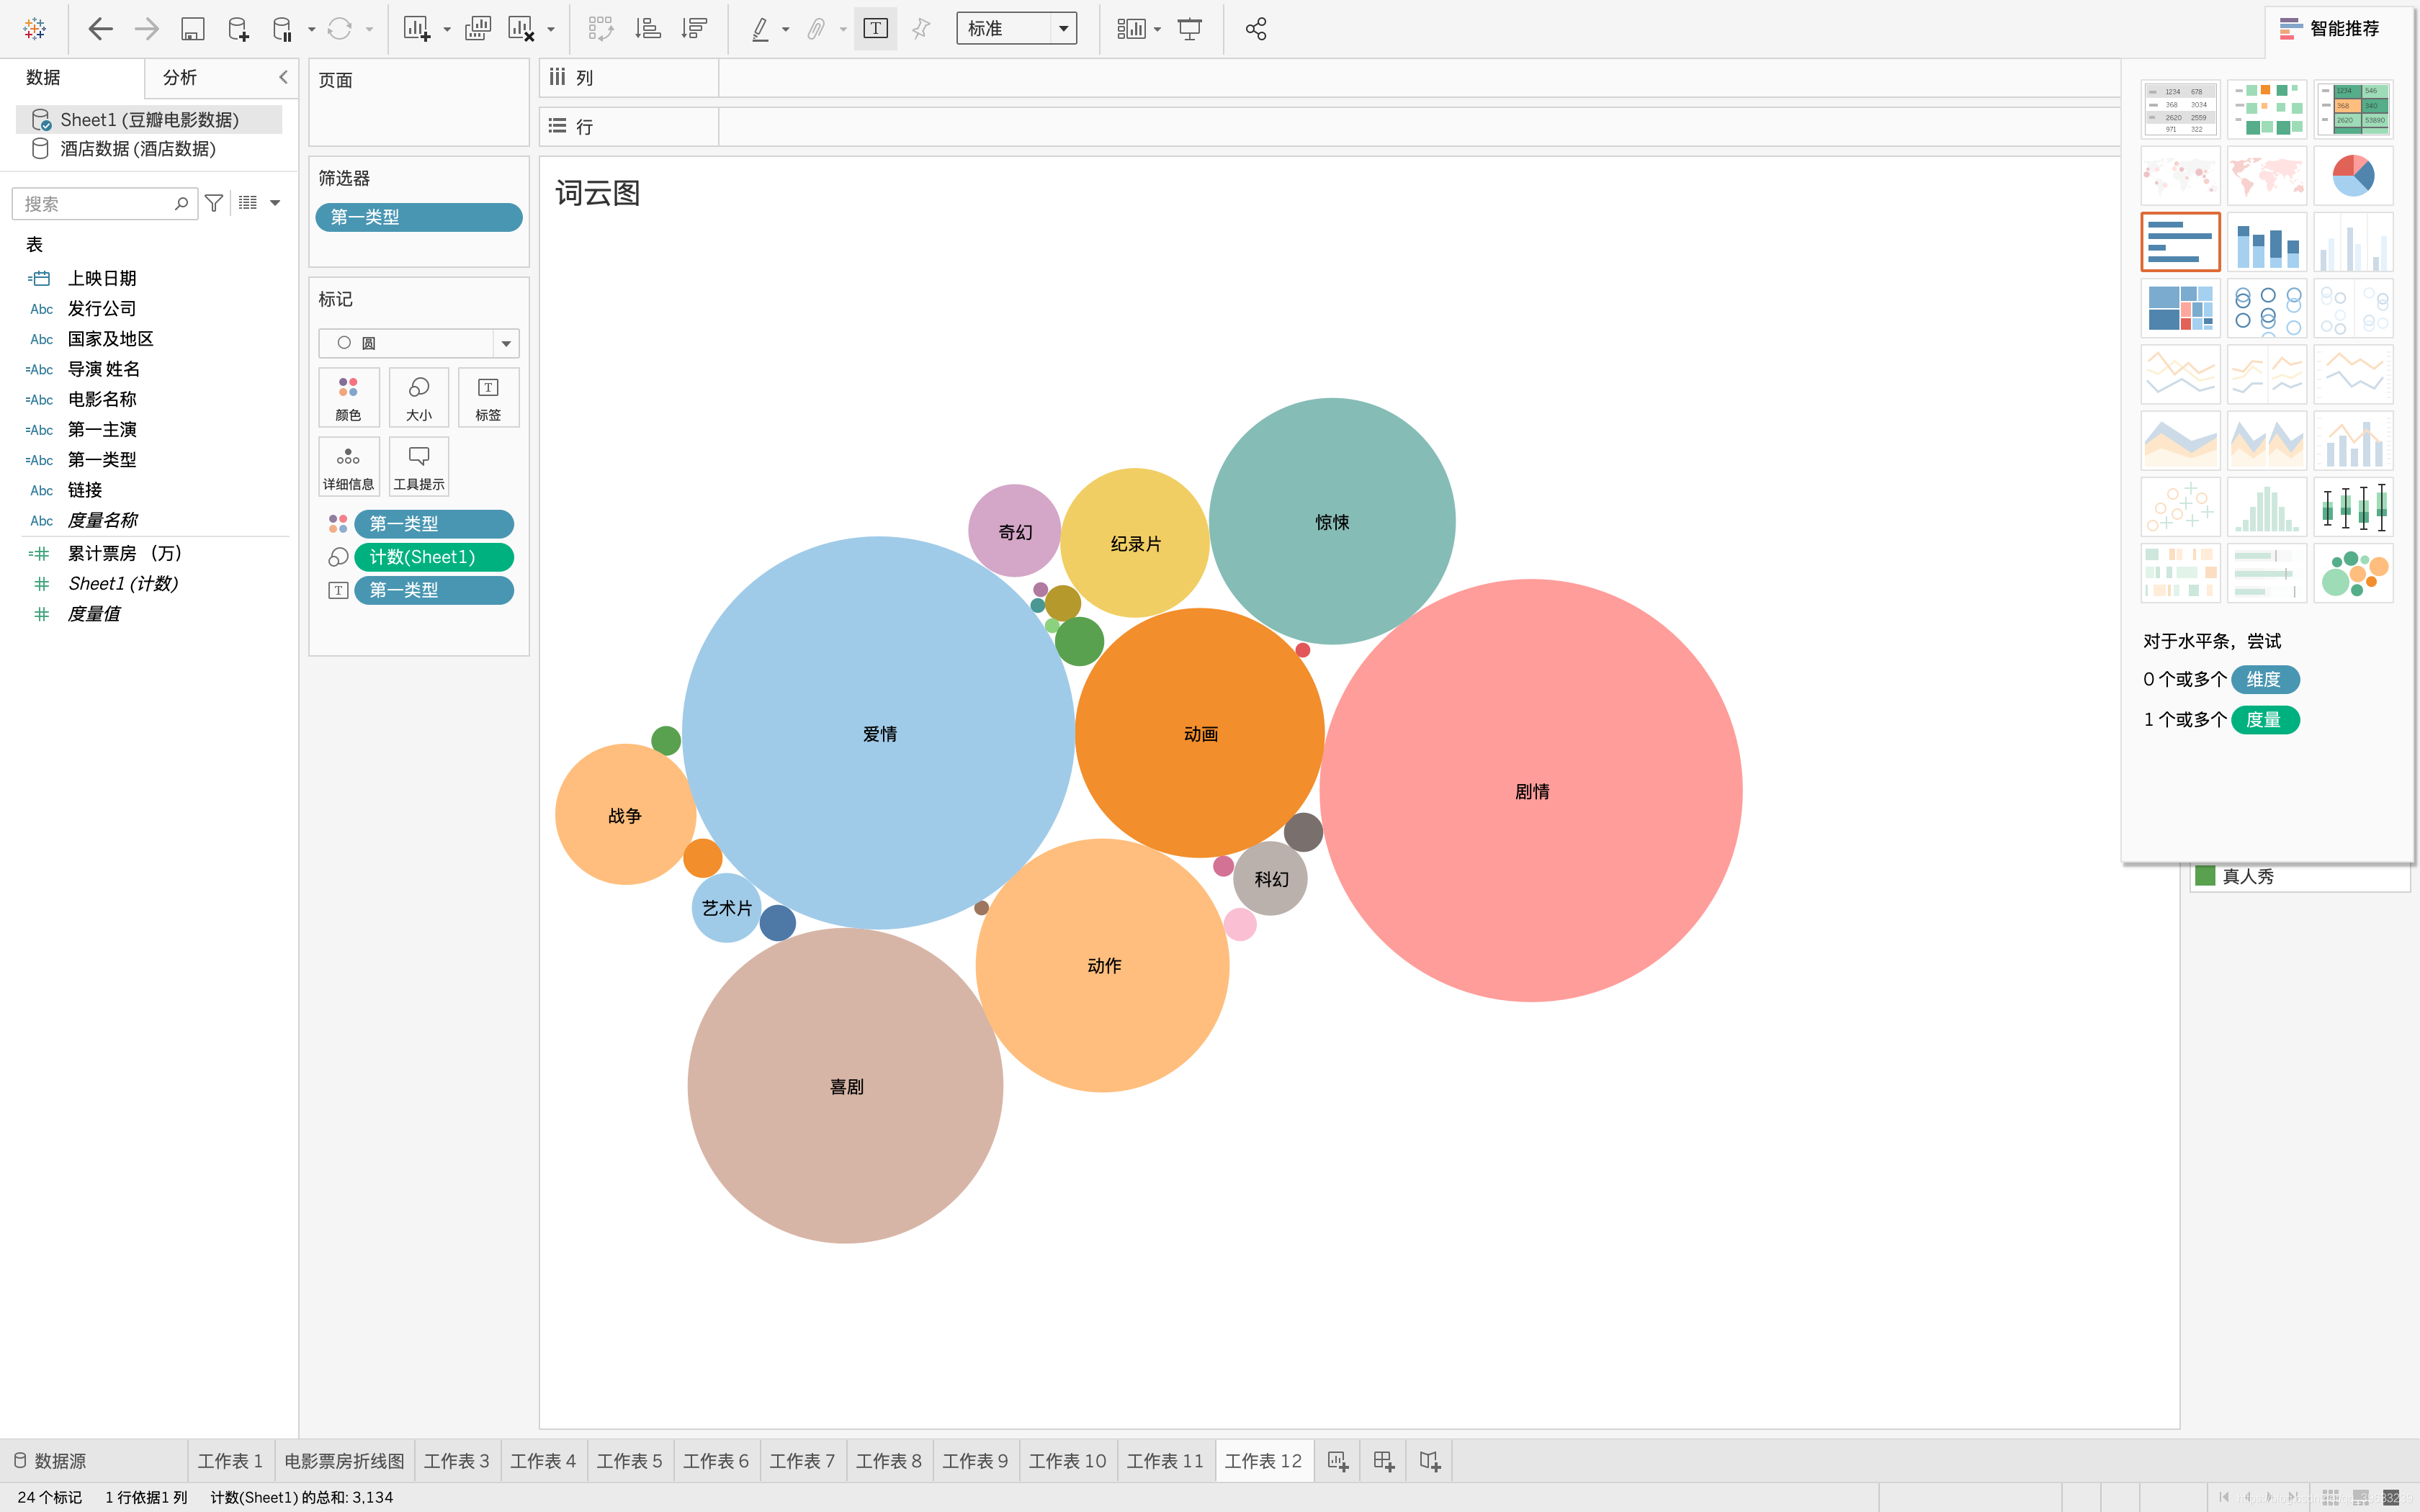This screenshot has height=1512, width=2420.
Task: Toggle the data pane filter icon
Action: (214, 203)
